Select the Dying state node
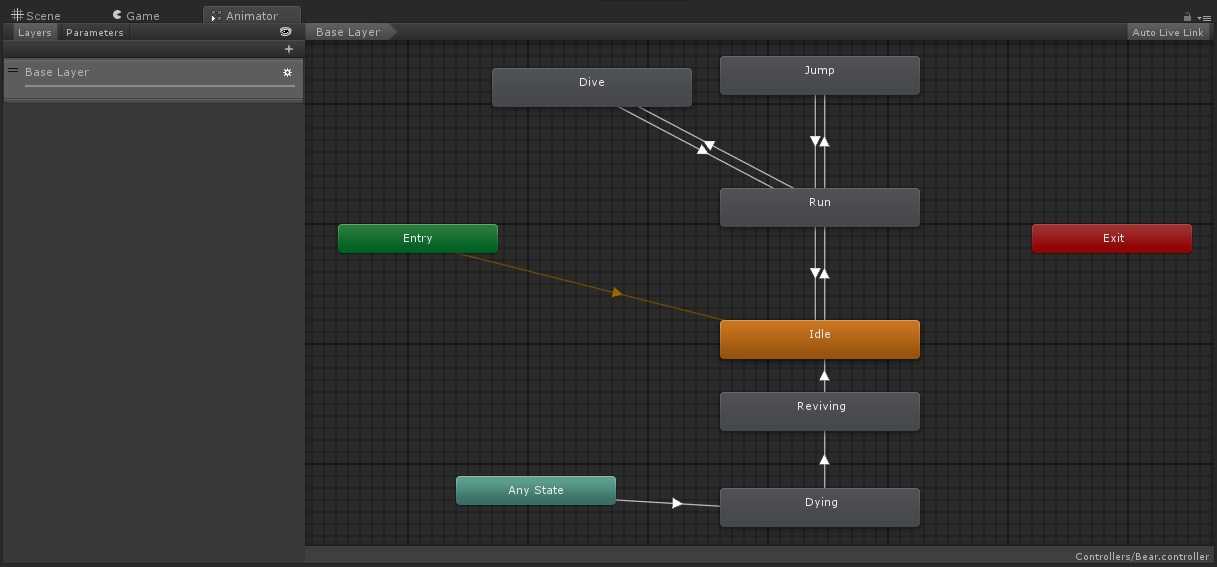 (x=820, y=507)
